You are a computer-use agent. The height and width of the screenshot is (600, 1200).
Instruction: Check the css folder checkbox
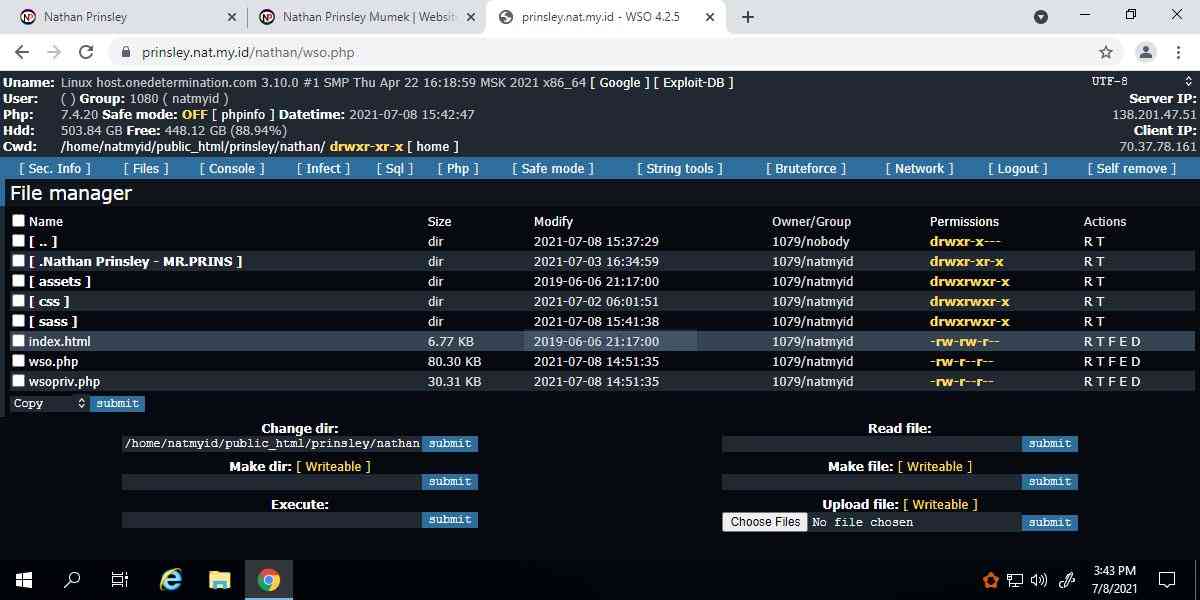pyautogui.click(x=18, y=301)
